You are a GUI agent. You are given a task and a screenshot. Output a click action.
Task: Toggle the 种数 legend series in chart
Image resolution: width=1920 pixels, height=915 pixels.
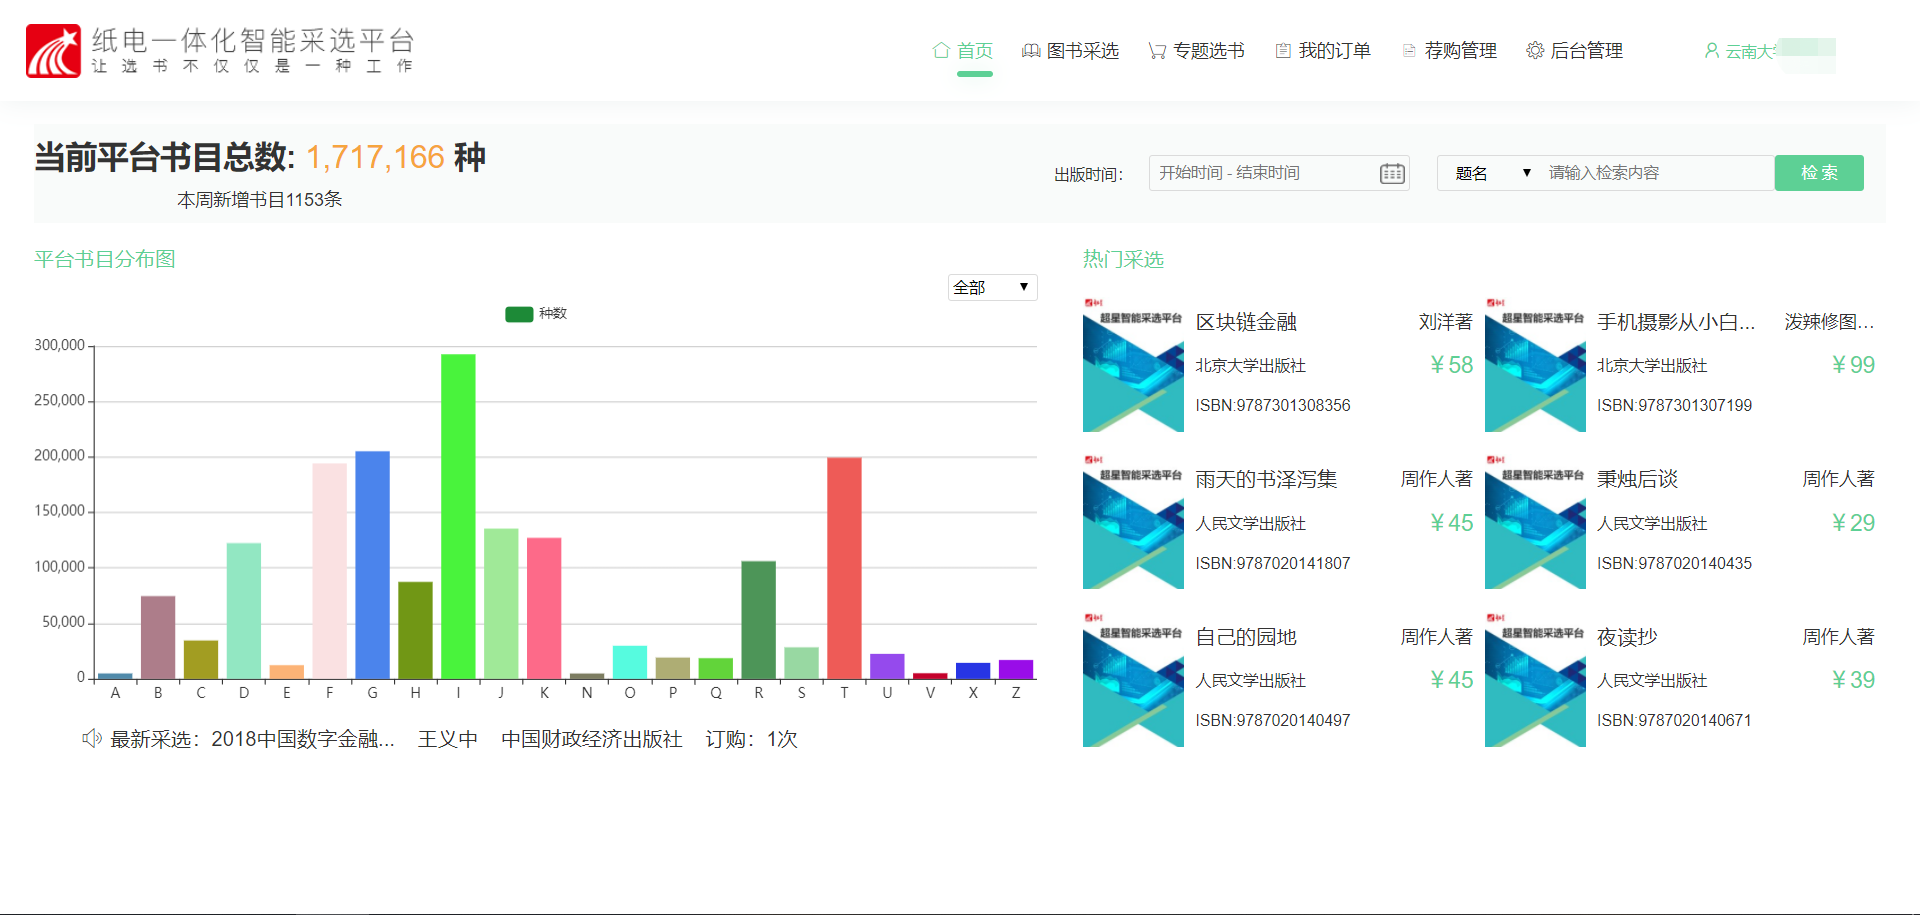[519, 314]
